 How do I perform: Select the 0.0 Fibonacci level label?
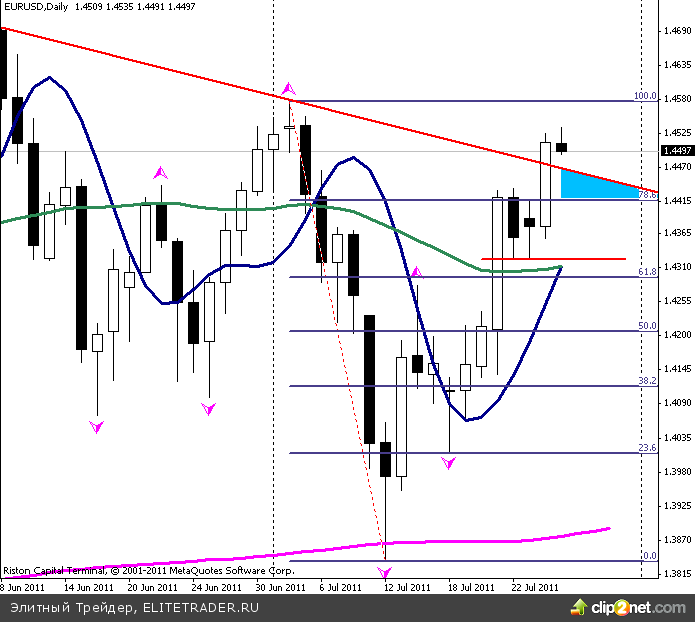pos(648,555)
